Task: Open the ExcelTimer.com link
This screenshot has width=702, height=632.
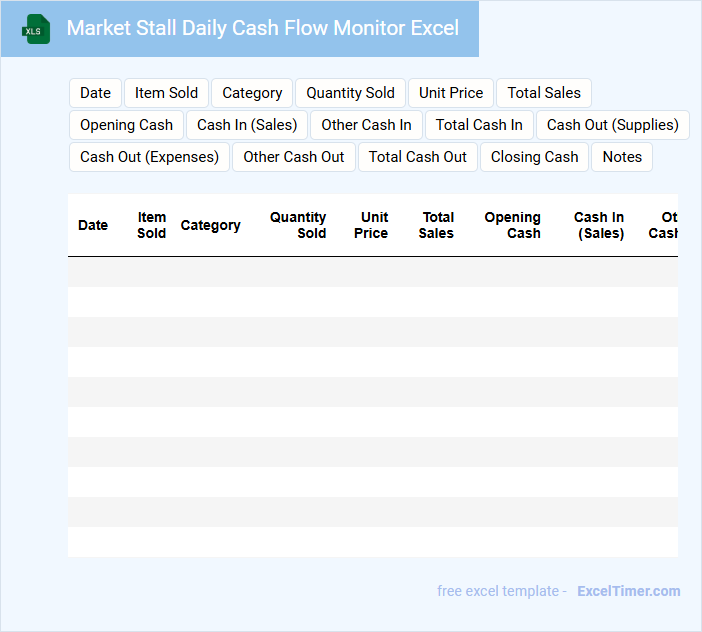Action: click(x=628, y=591)
